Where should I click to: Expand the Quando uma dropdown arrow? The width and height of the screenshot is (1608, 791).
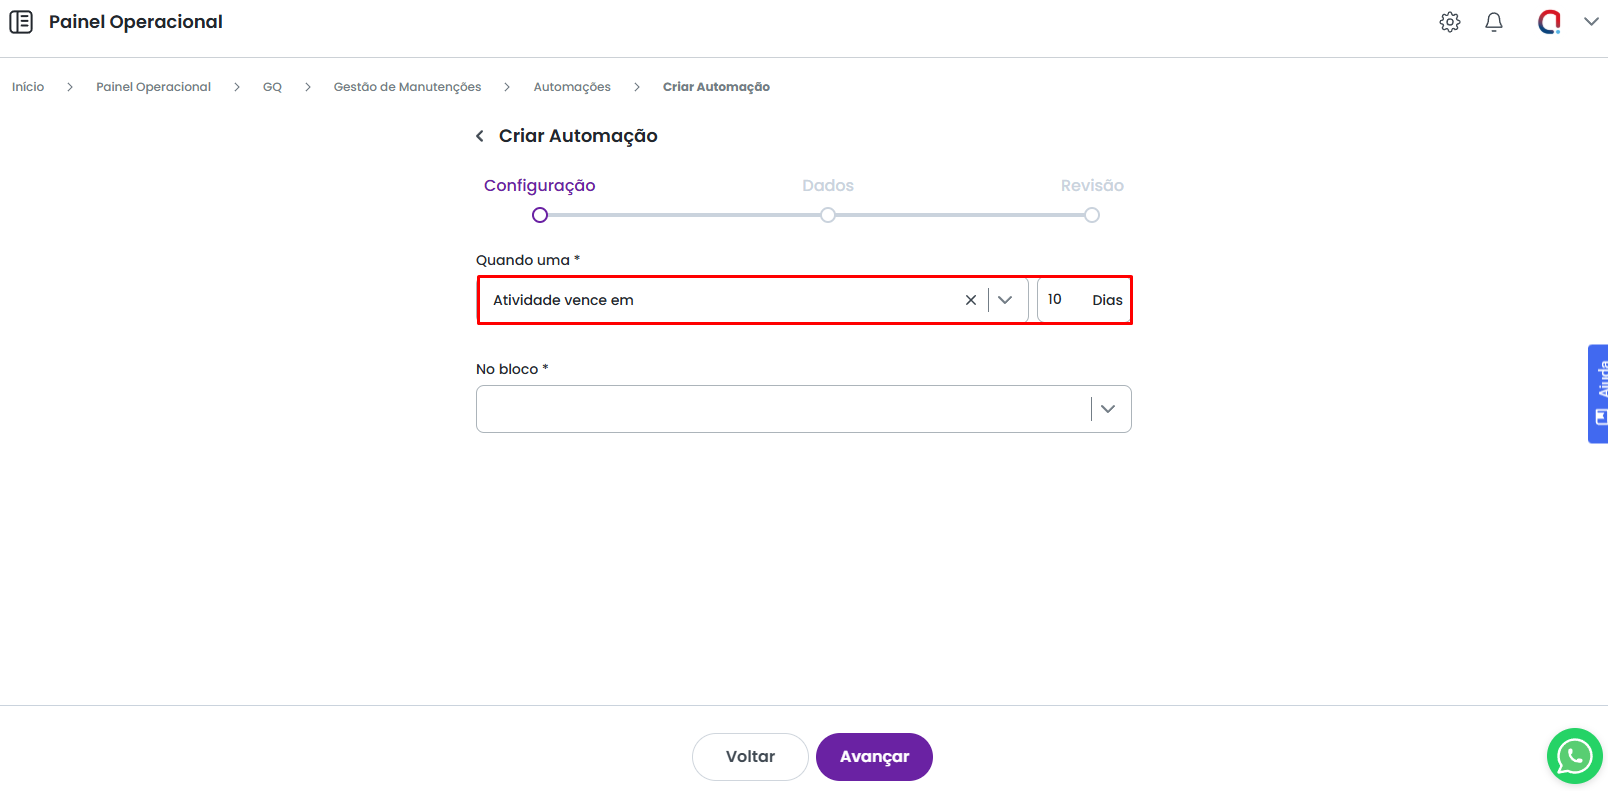(1005, 300)
